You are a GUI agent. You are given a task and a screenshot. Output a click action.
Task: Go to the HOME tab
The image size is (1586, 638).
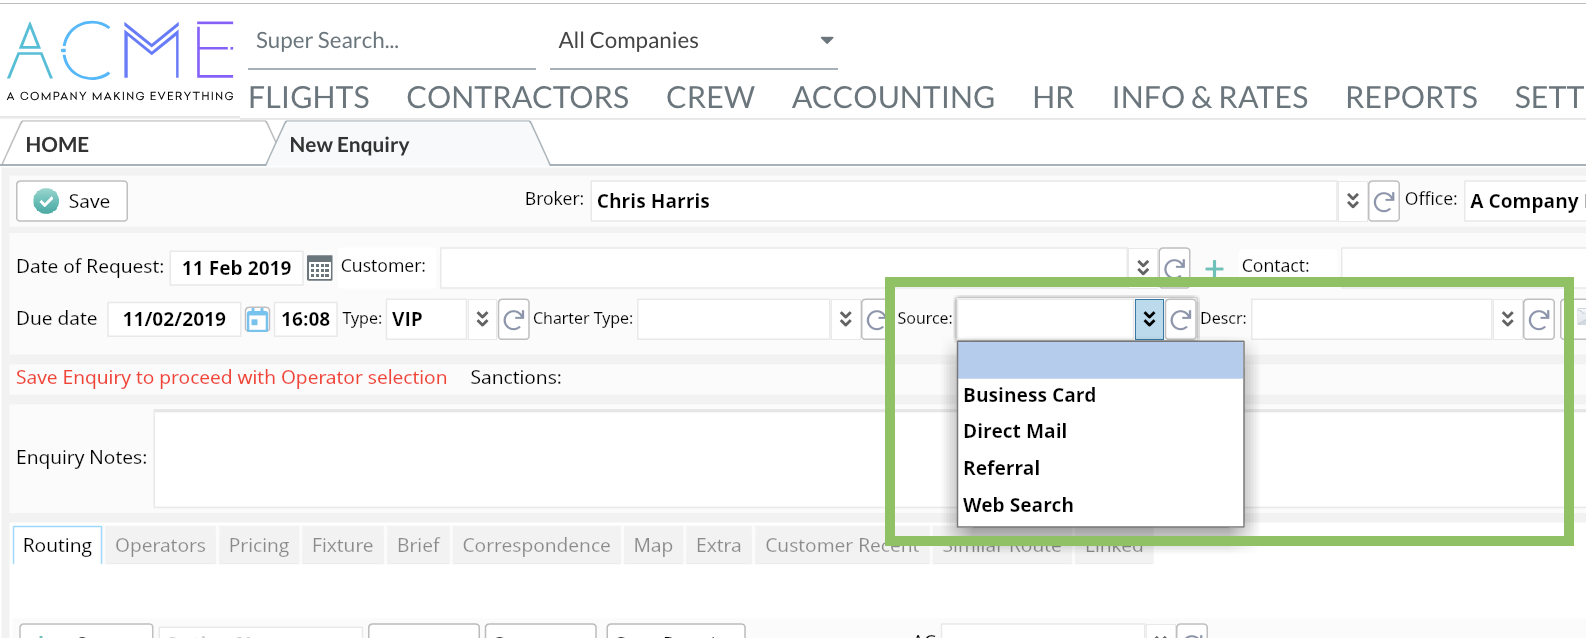click(x=57, y=145)
